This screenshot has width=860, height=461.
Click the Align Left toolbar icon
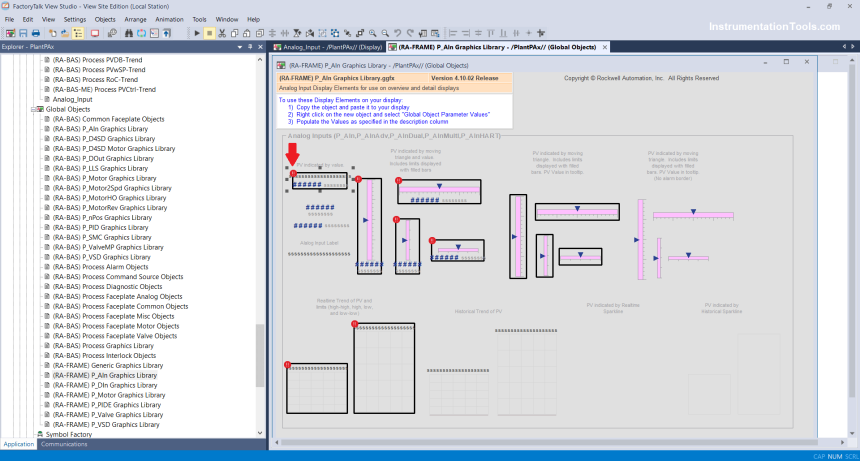click(x=453, y=33)
